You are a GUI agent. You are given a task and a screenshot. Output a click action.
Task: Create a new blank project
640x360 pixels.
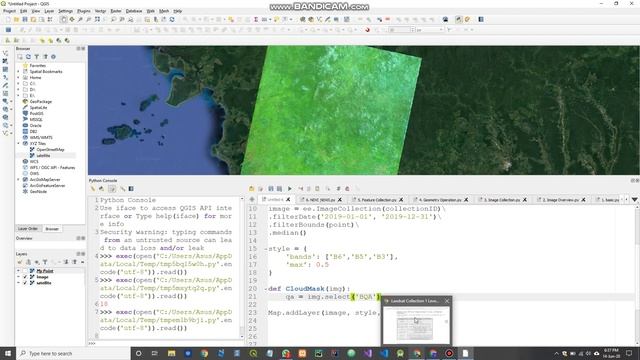click(8, 19)
